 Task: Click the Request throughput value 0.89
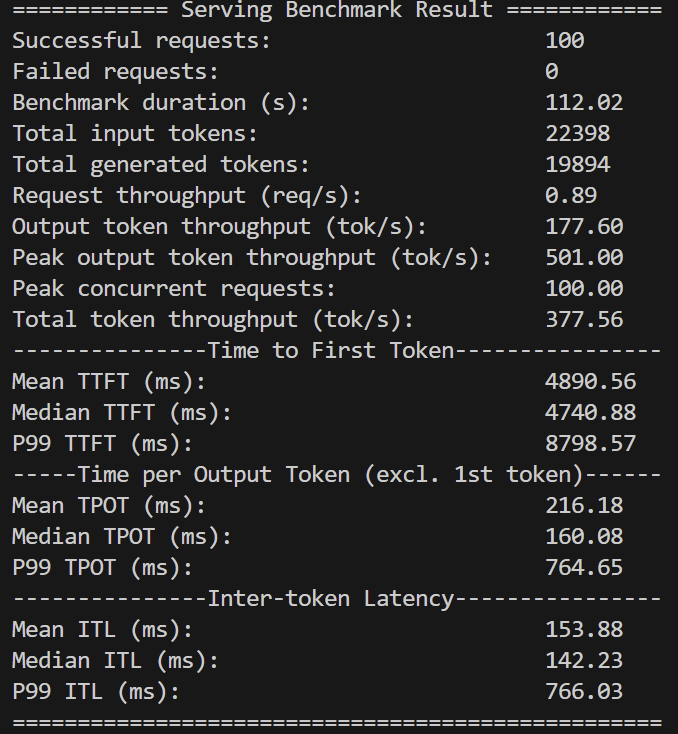pyautogui.click(x=571, y=196)
